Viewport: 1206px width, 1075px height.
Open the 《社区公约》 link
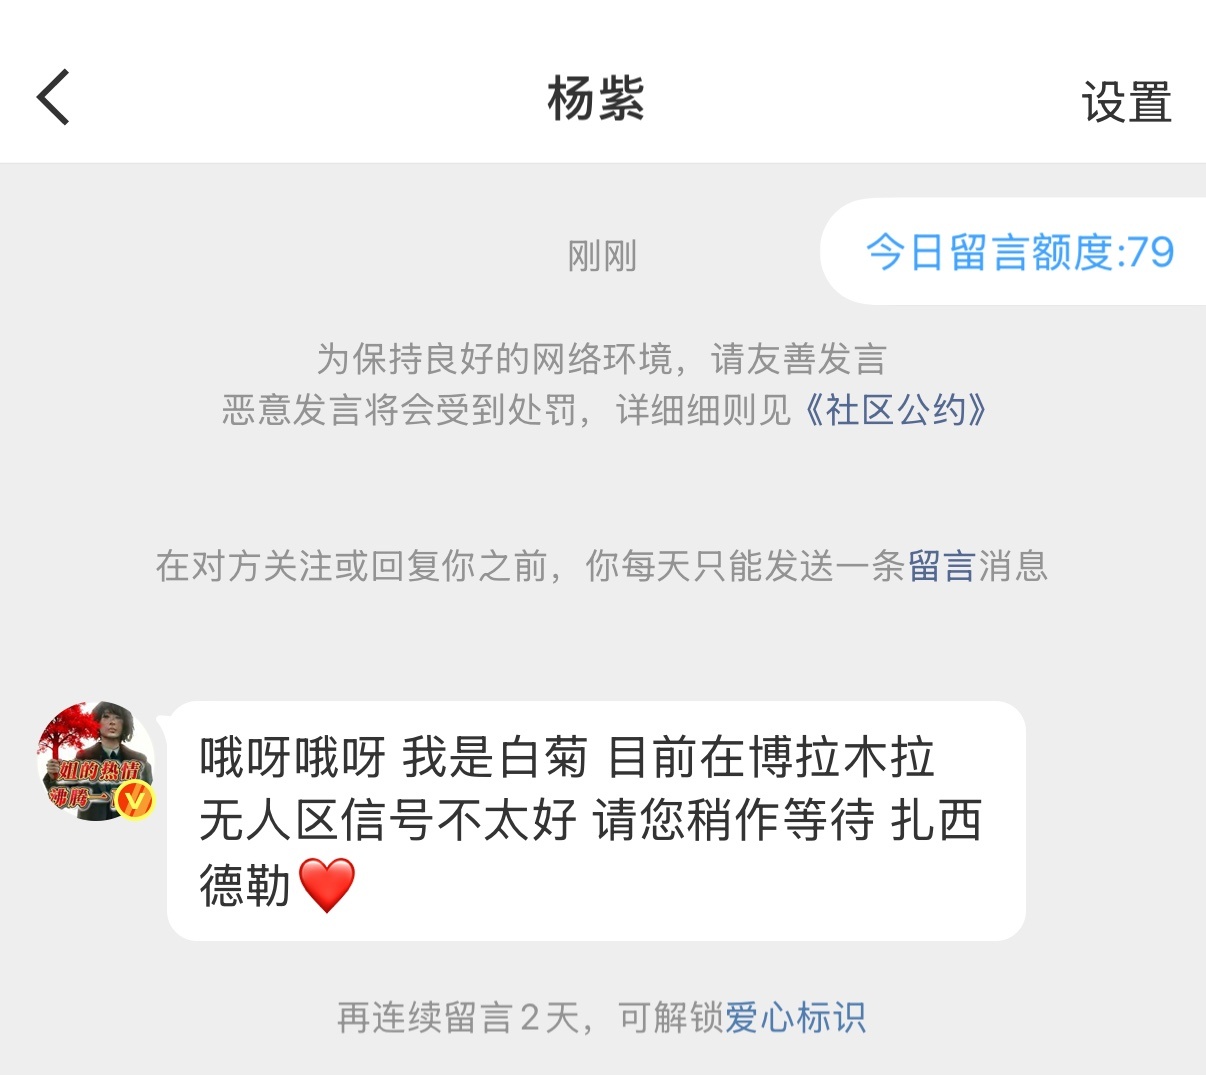click(896, 410)
